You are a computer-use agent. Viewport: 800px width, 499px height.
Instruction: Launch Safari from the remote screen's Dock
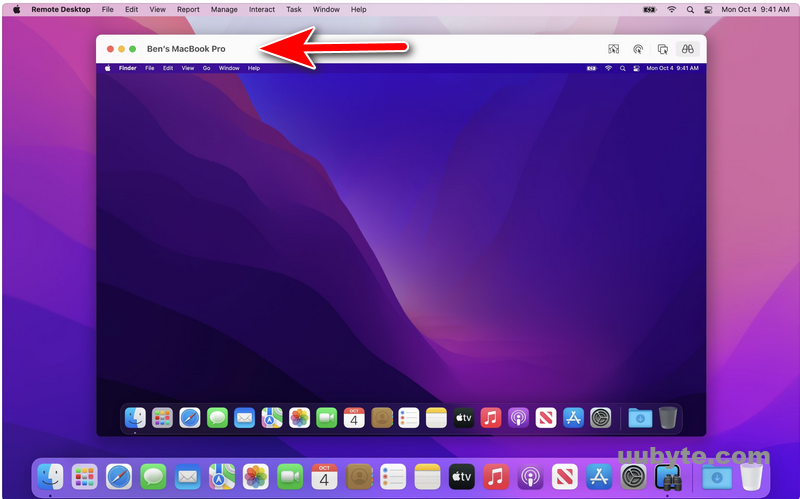click(190, 418)
